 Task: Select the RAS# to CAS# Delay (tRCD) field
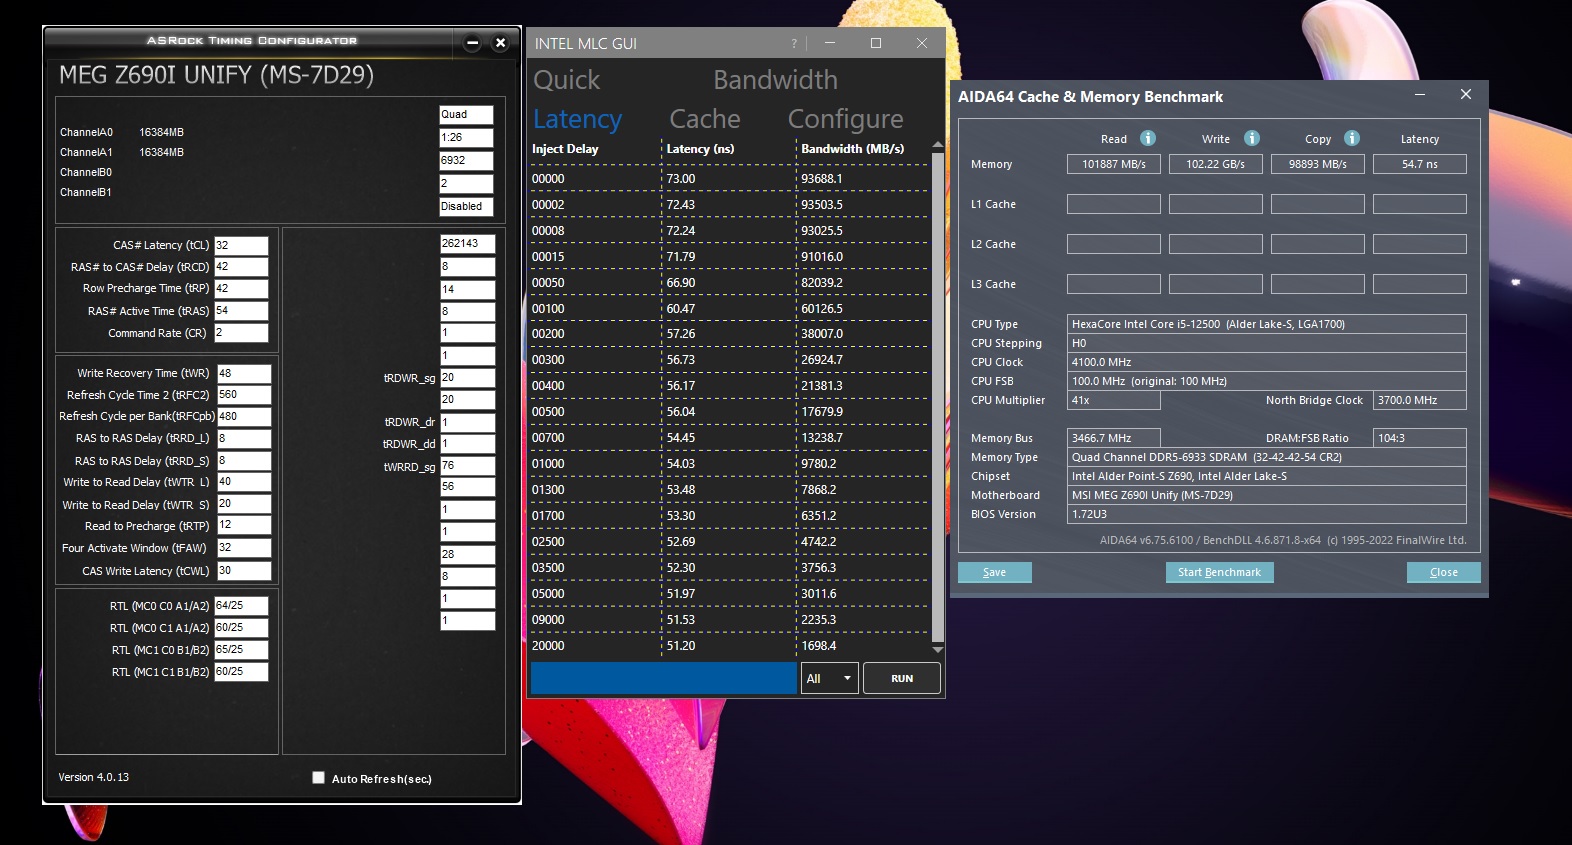pyautogui.click(x=241, y=267)
